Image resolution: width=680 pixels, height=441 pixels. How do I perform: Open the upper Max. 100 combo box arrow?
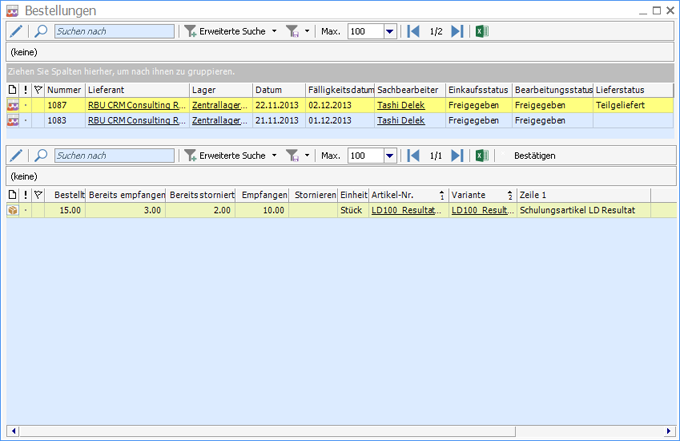click(x=390, y=31)
